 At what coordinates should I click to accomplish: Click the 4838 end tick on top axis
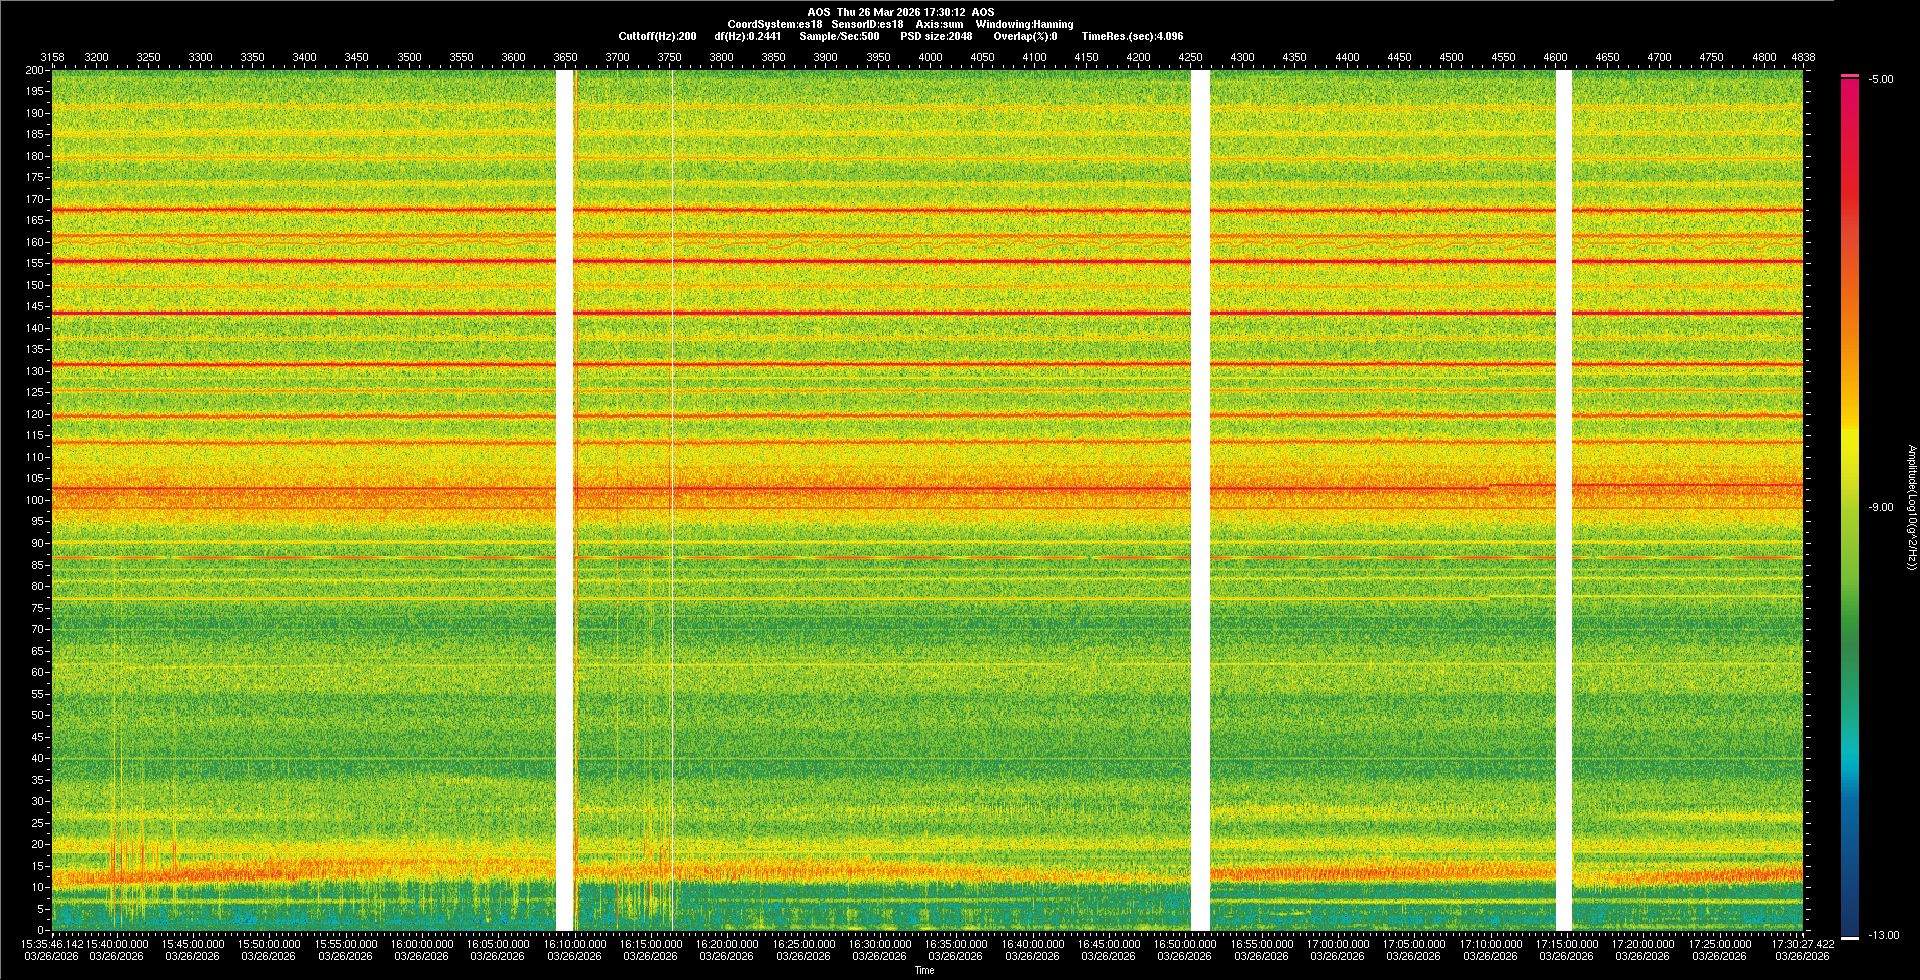1803,57
